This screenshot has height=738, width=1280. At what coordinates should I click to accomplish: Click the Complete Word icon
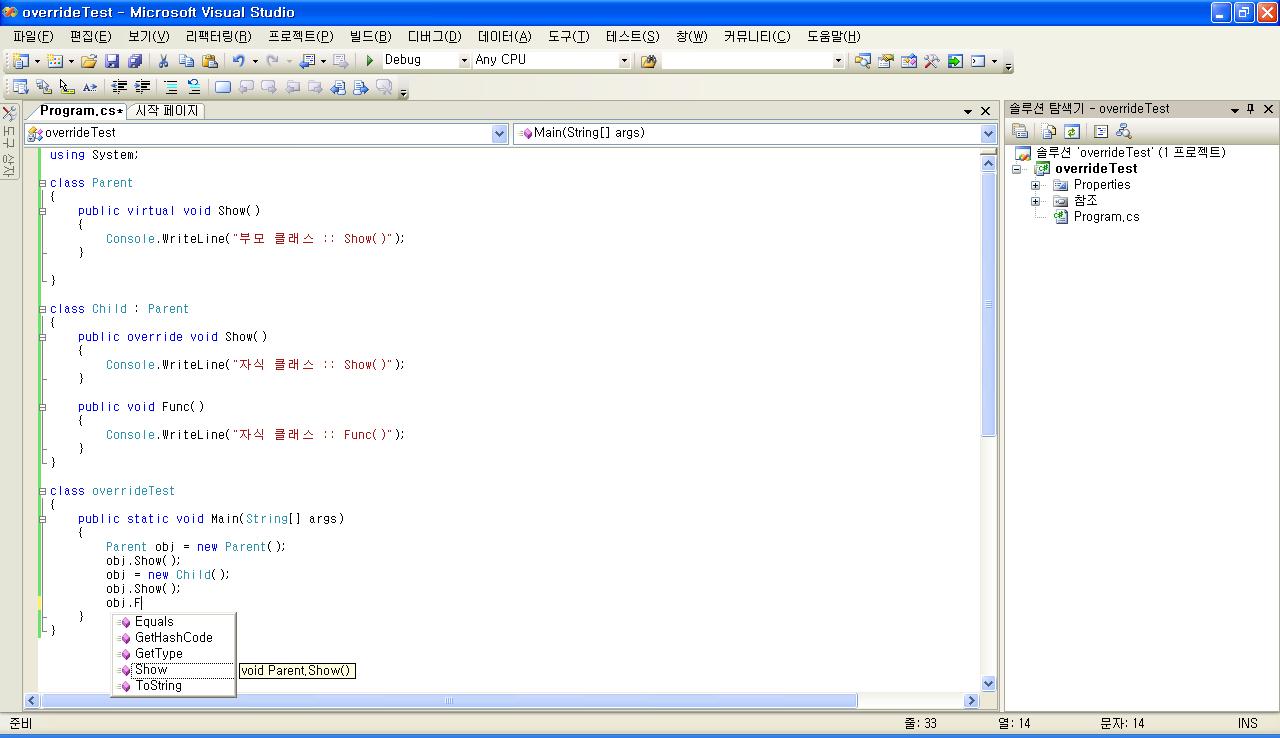point(90,87)
